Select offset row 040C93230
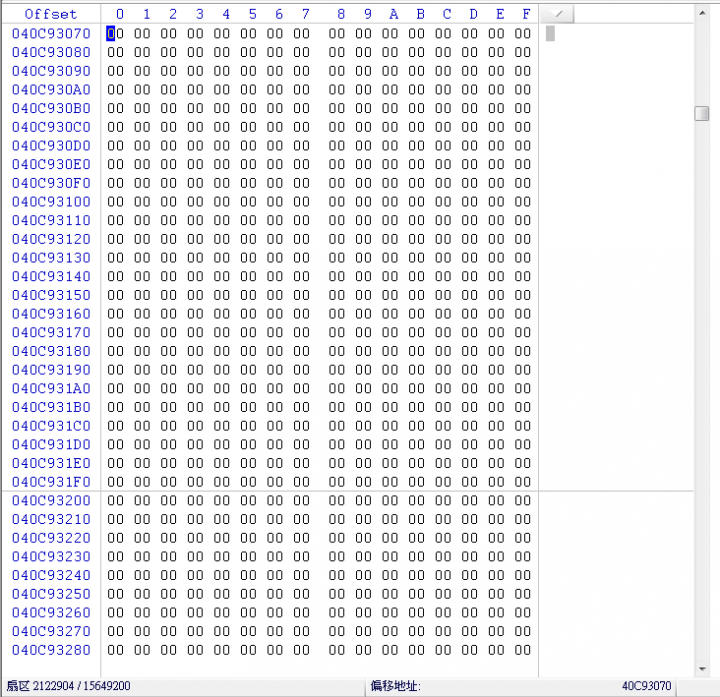 [x=51, y=556]
